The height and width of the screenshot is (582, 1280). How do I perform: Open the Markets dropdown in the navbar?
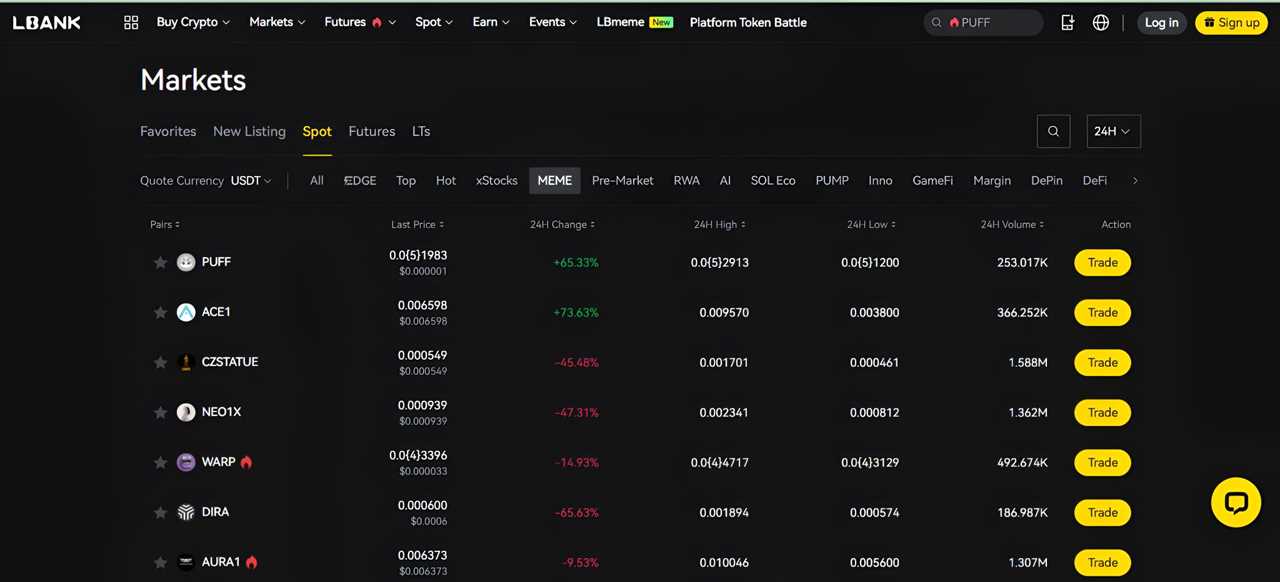coord(276,22)
